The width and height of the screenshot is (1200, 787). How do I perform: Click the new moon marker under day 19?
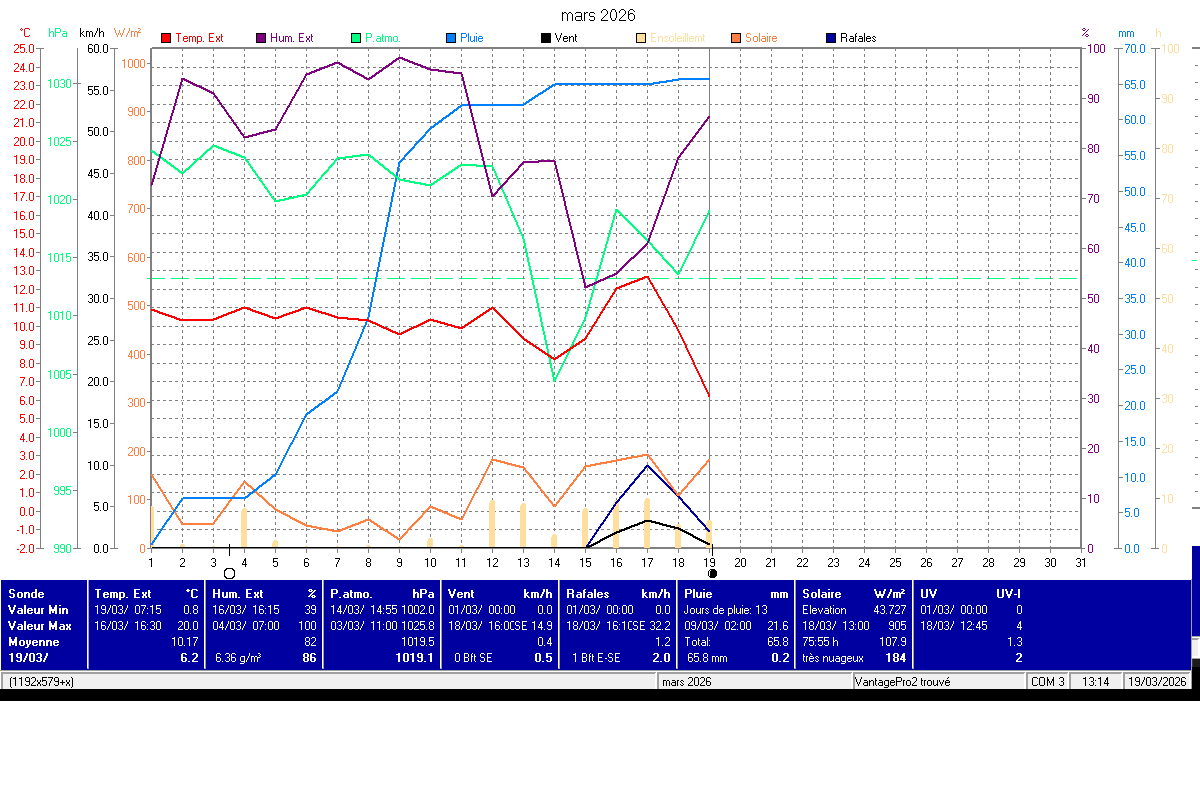click(712, 573)
